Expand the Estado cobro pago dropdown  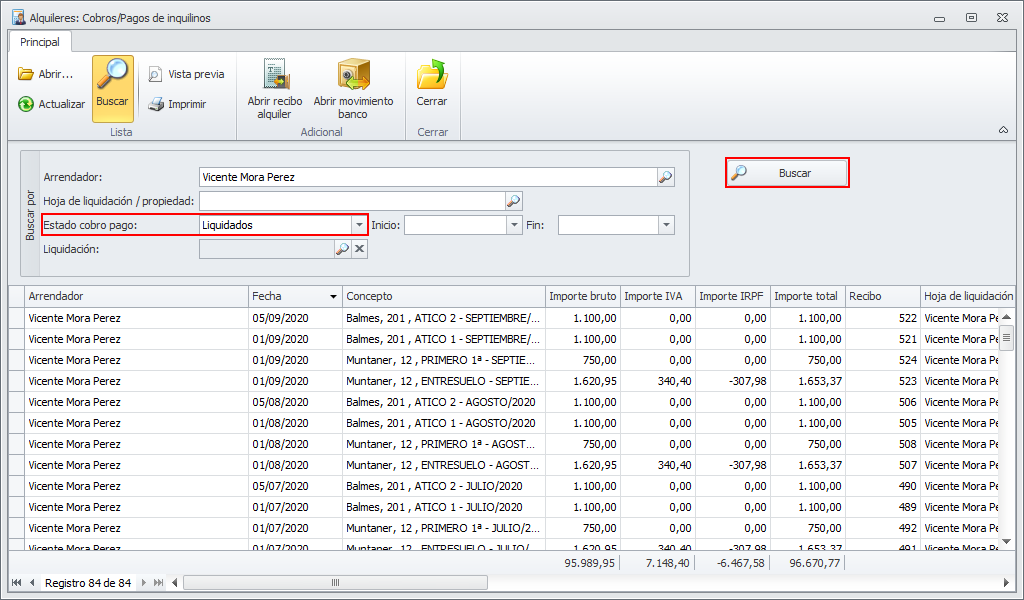pos(359,225)
